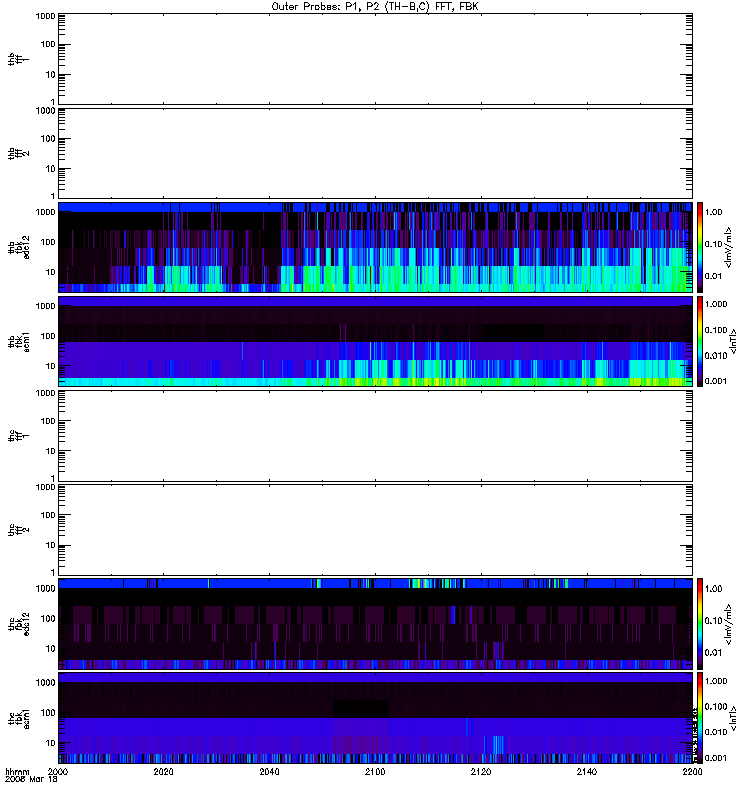750x800 pixels.
Task: Click the 2140 time axis label
Action: tap(587, 771)
